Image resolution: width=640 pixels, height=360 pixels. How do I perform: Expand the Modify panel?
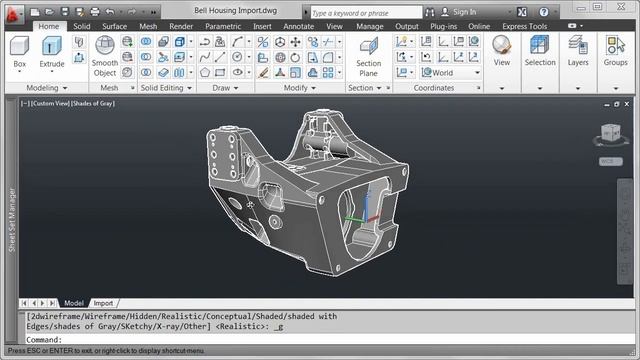pos(300,88)
